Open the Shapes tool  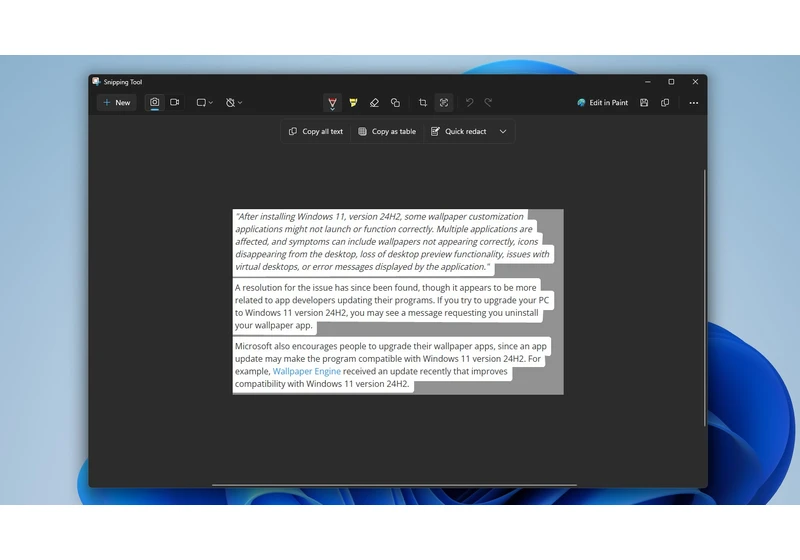point(395,103)
